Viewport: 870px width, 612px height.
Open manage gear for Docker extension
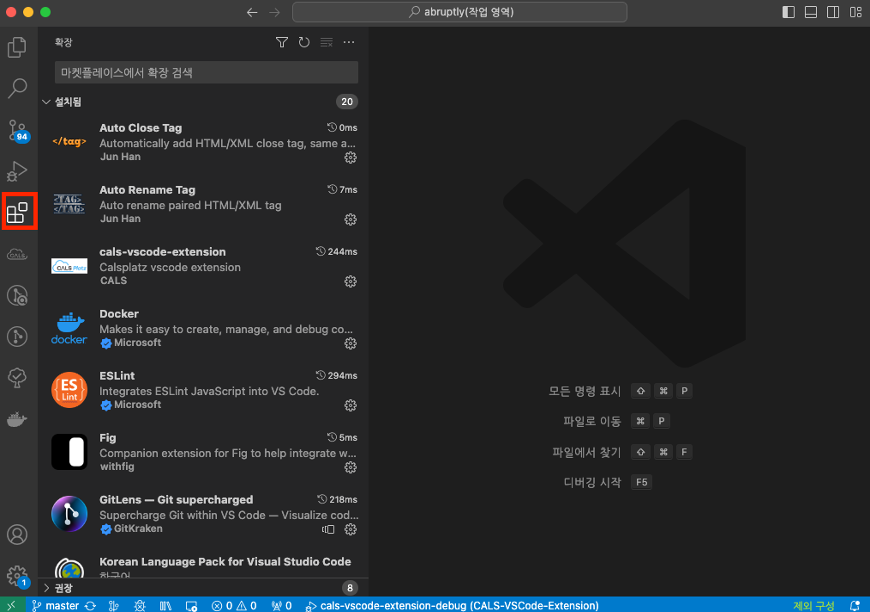point(350,344)
